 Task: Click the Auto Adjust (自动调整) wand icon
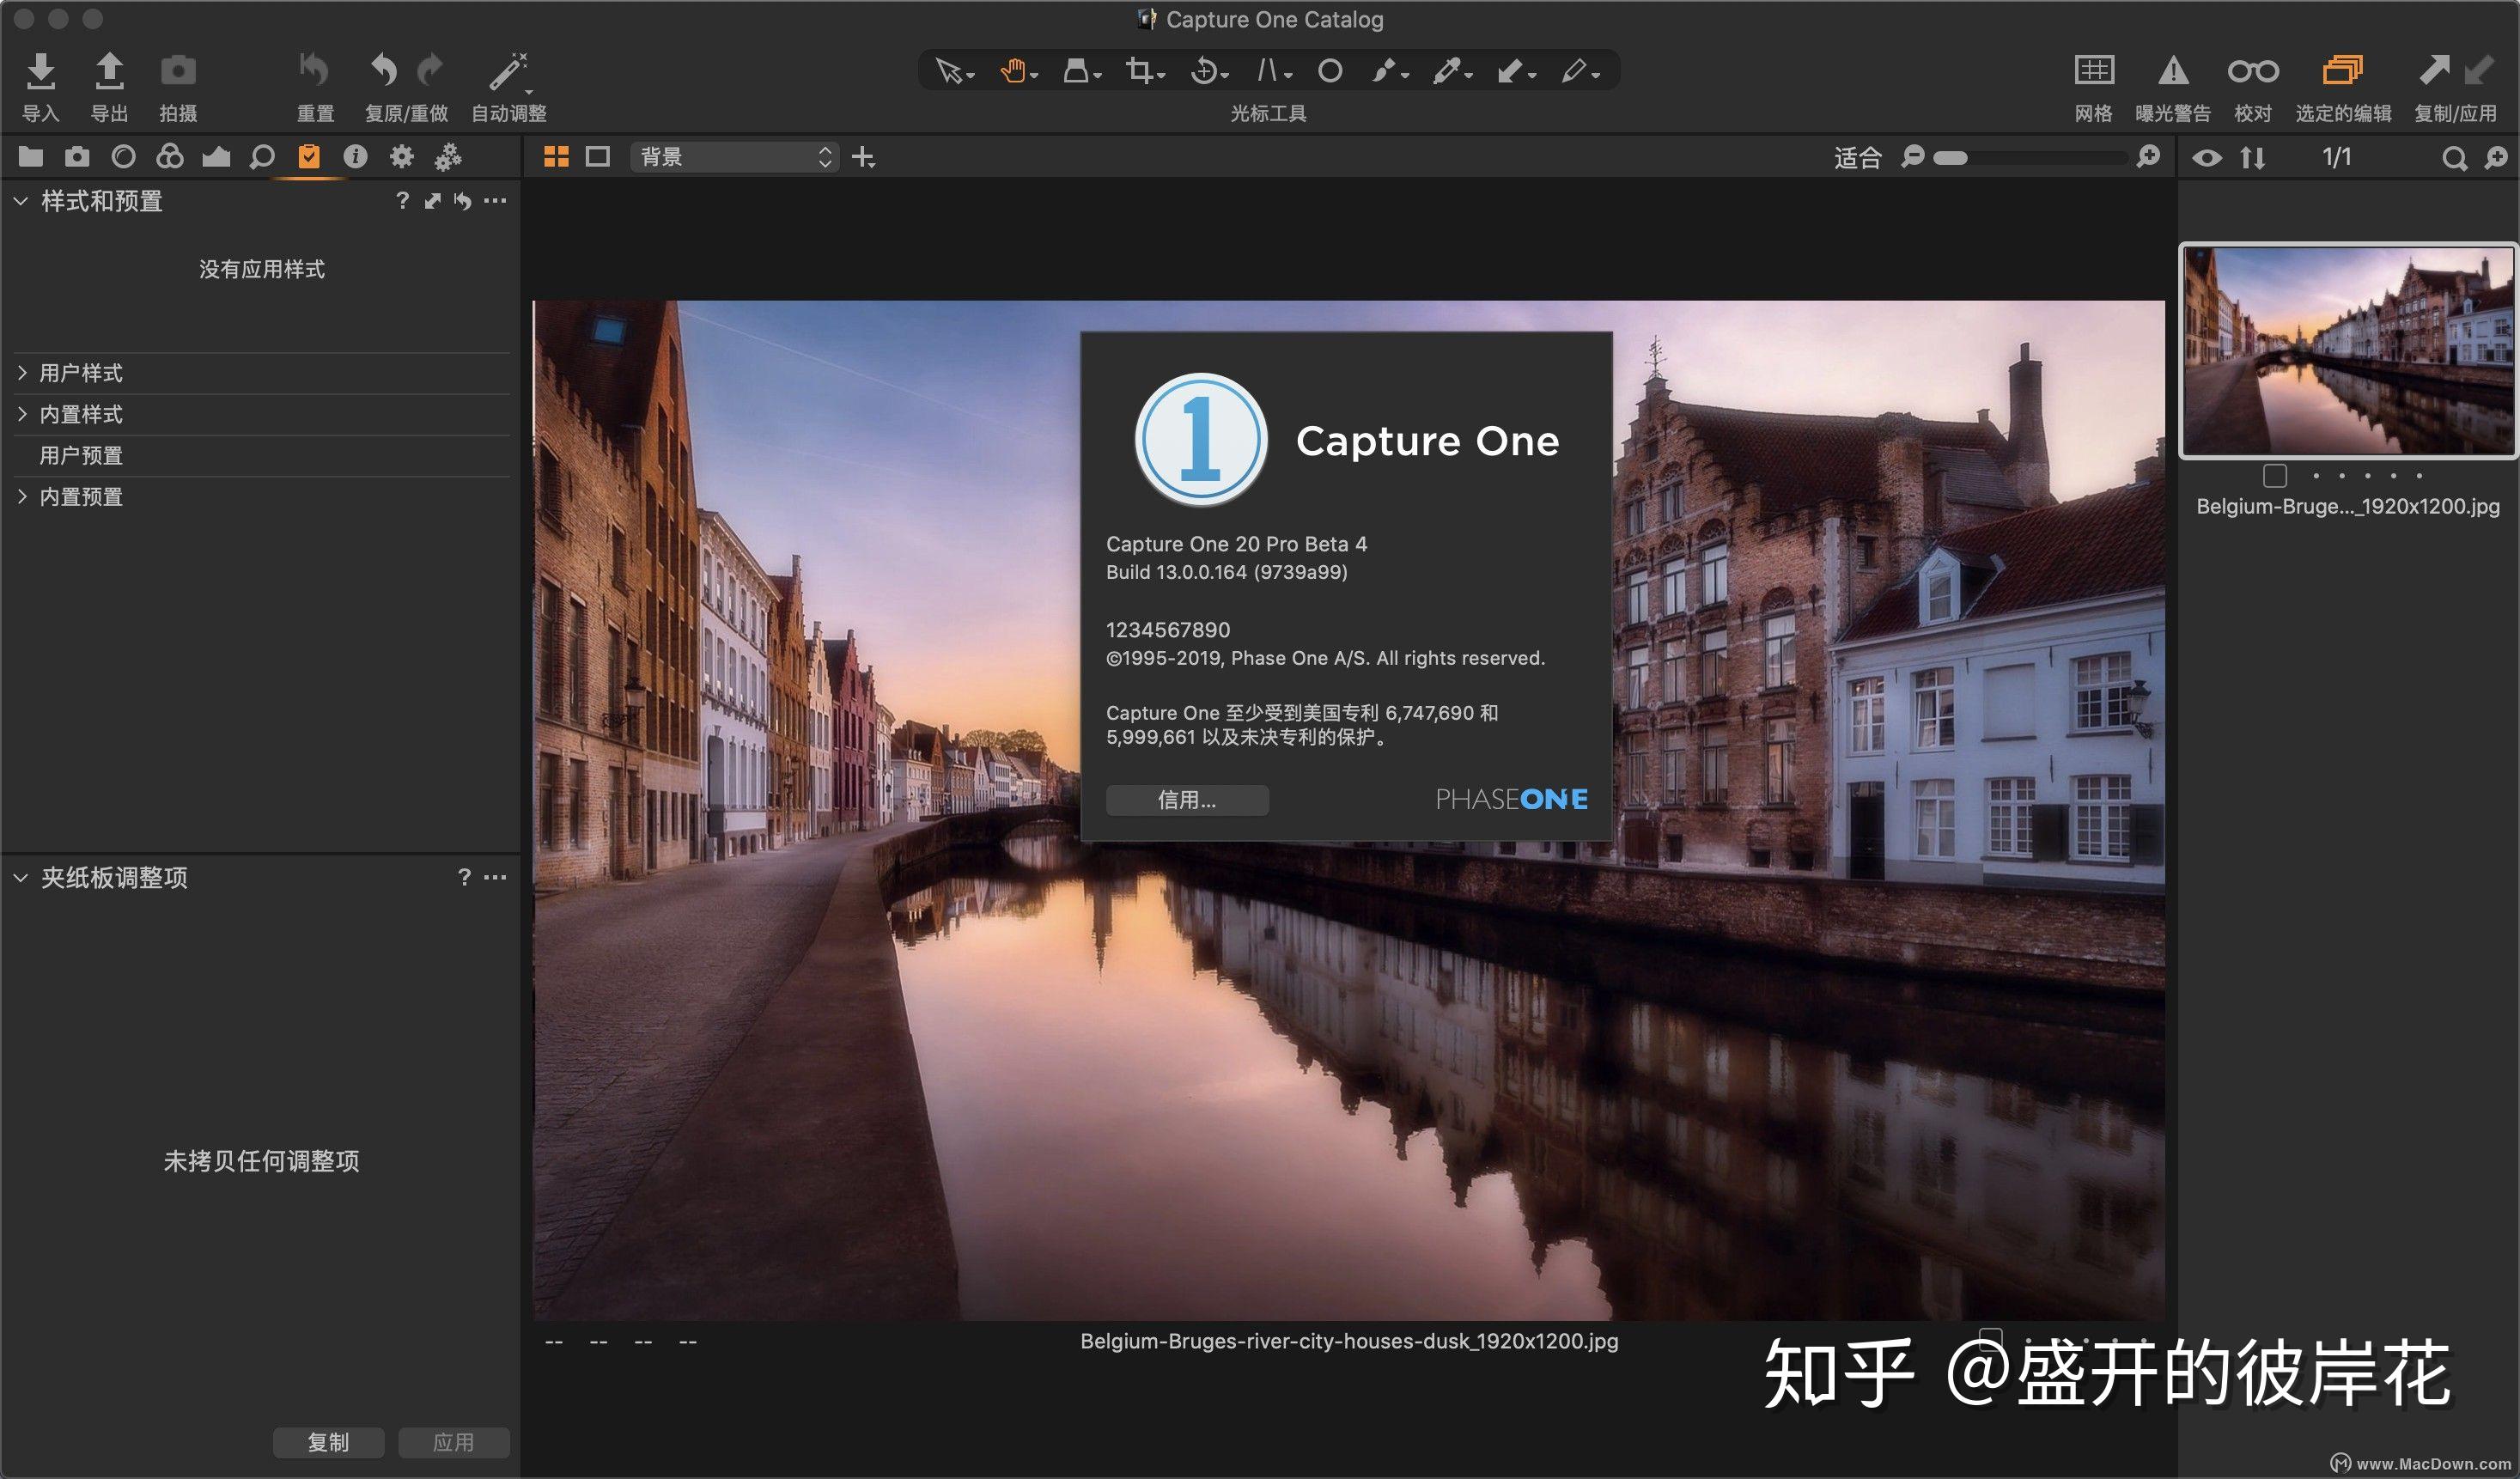pos(508,71)
